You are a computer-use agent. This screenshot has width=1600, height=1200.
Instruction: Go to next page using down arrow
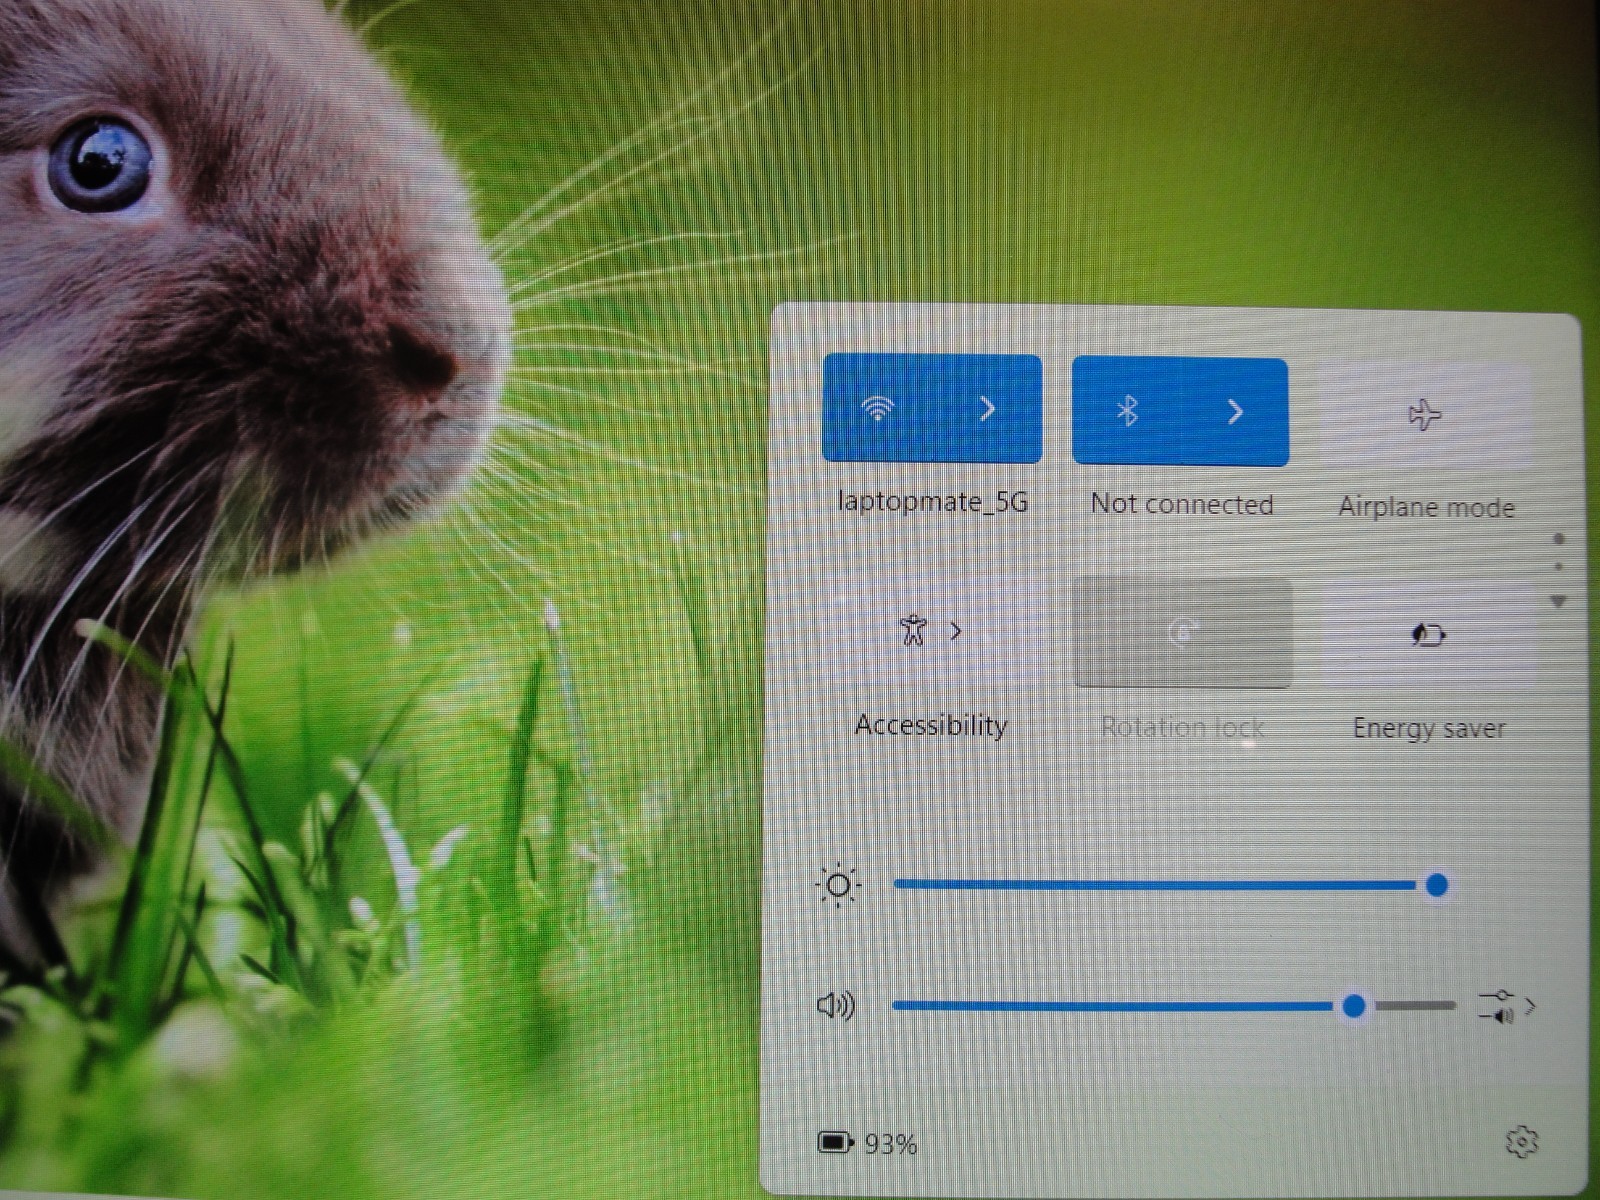1558,602
